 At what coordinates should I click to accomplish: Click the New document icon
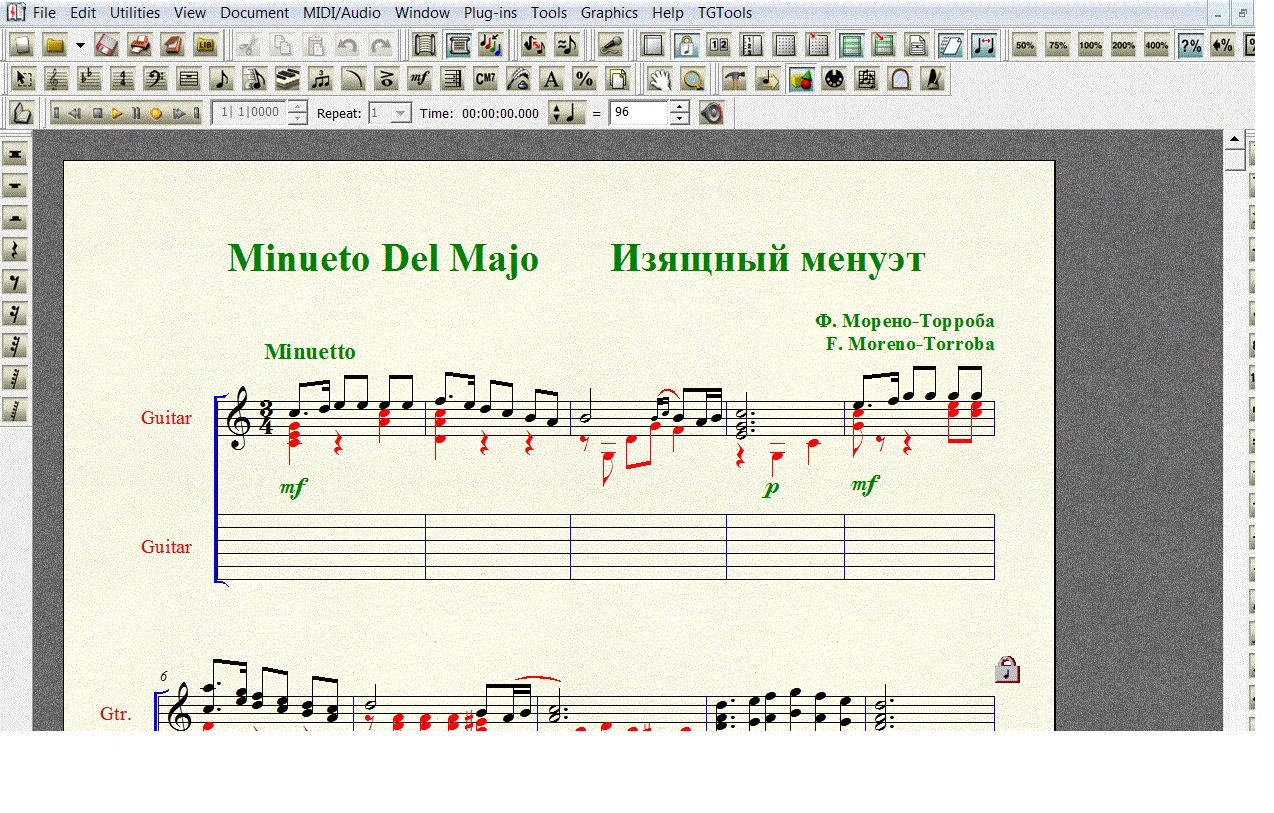click(22, 45)
